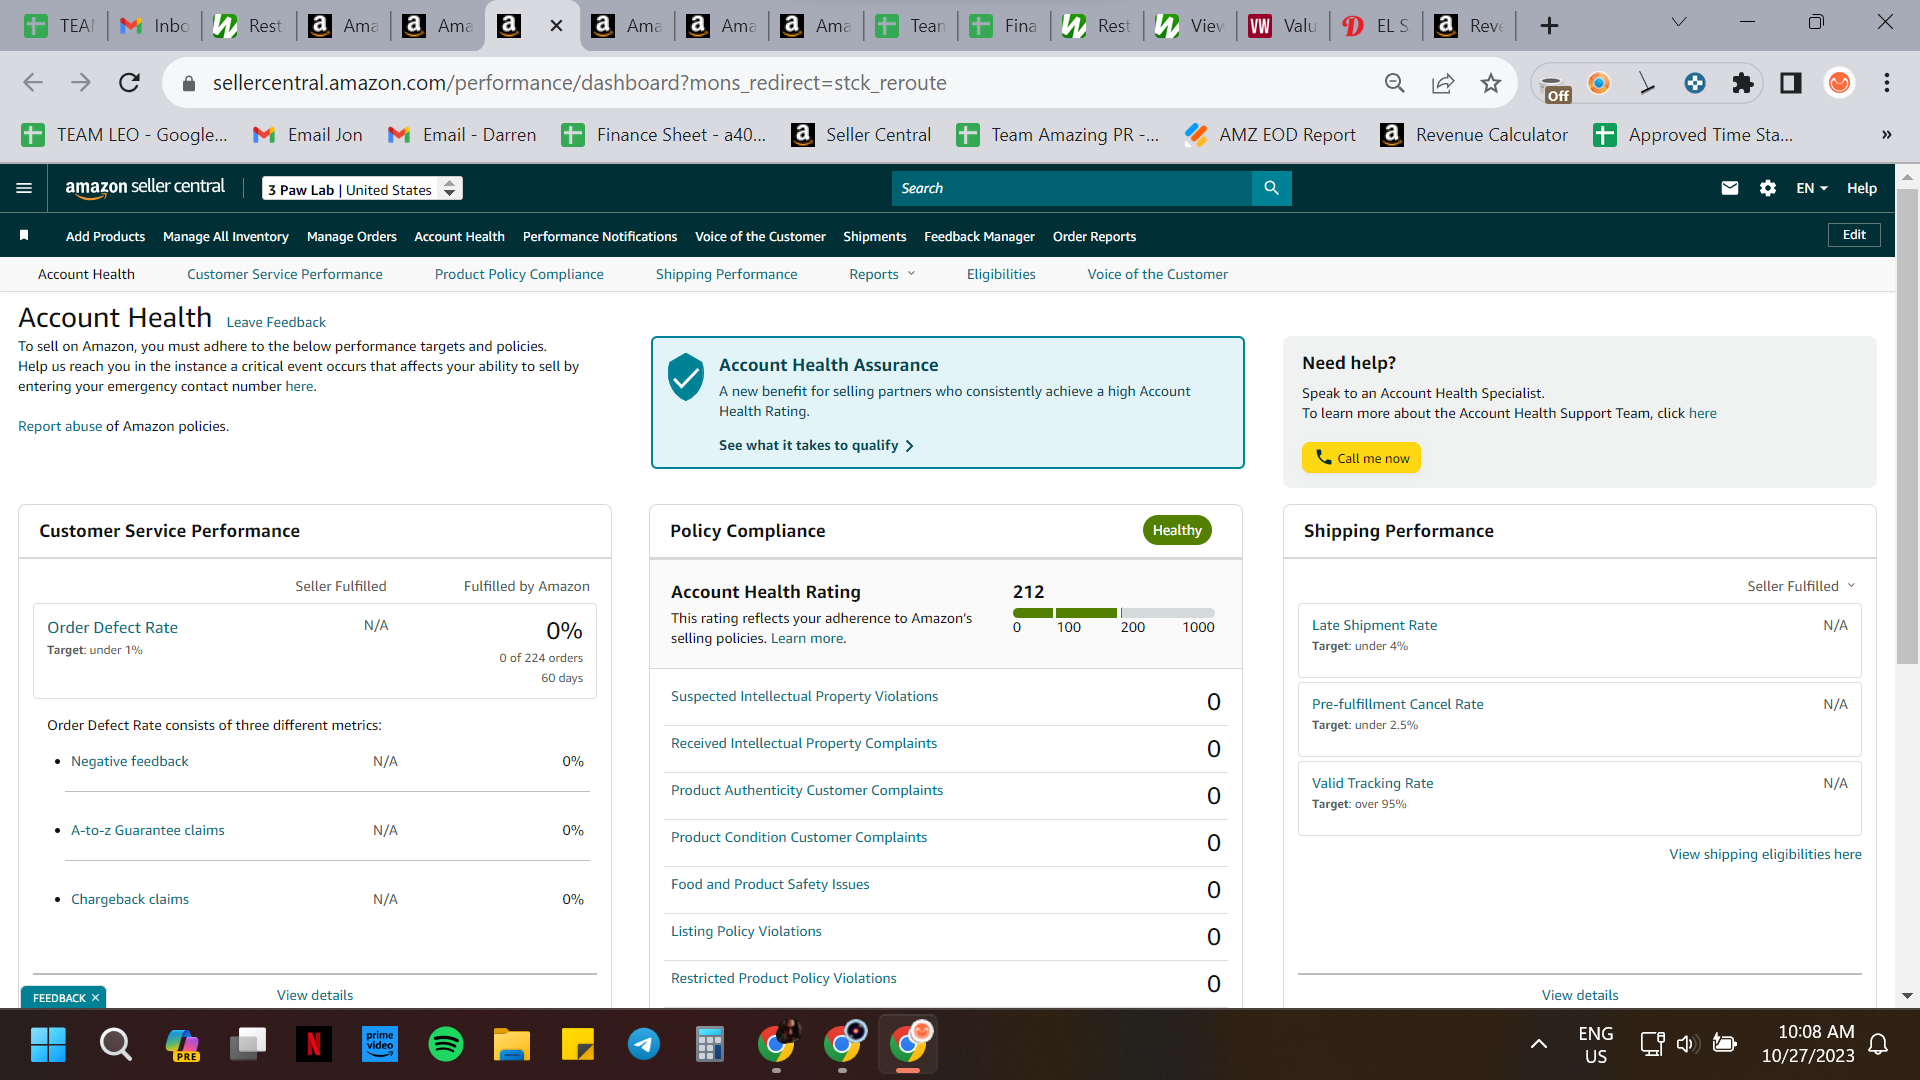Open the Seller Central settings gear
The width and height of the screenshot is (1920, 1080).
pos(1768,188)
